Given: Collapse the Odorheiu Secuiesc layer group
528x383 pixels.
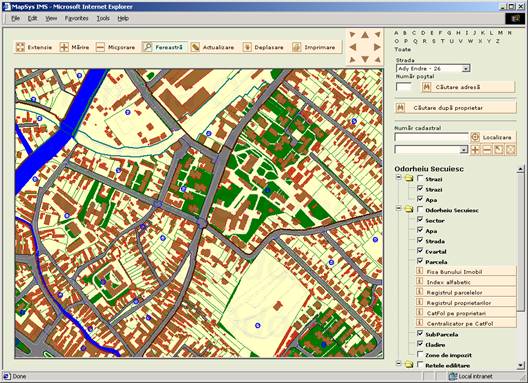Looking at the screenshot, I should click(x=398, y=209).
